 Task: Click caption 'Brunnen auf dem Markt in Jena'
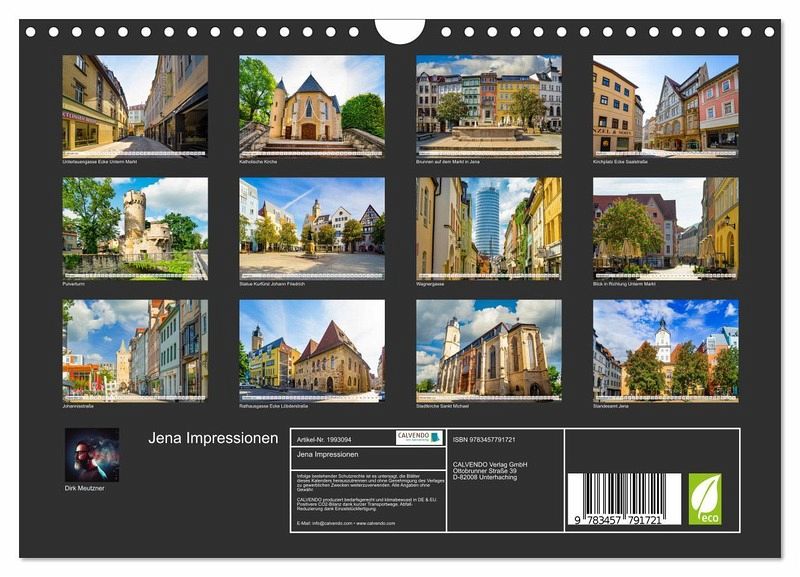pyautogui.click(x=447, y=162)
